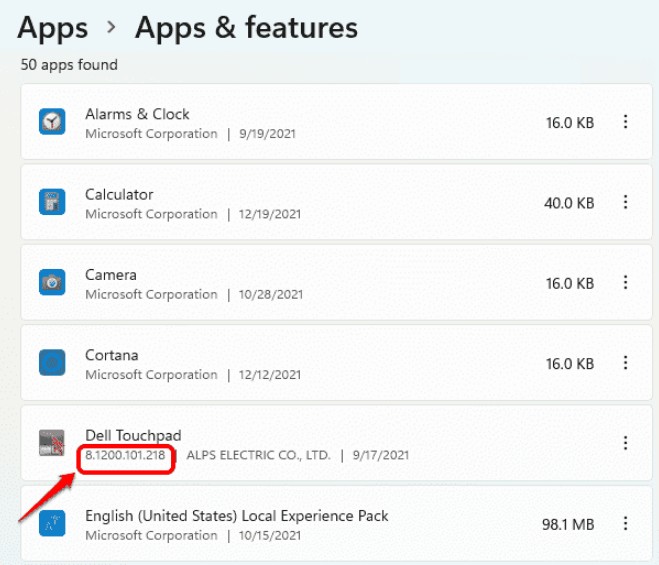Click the Alarms & Clock app icon

[x=52, y=121]
